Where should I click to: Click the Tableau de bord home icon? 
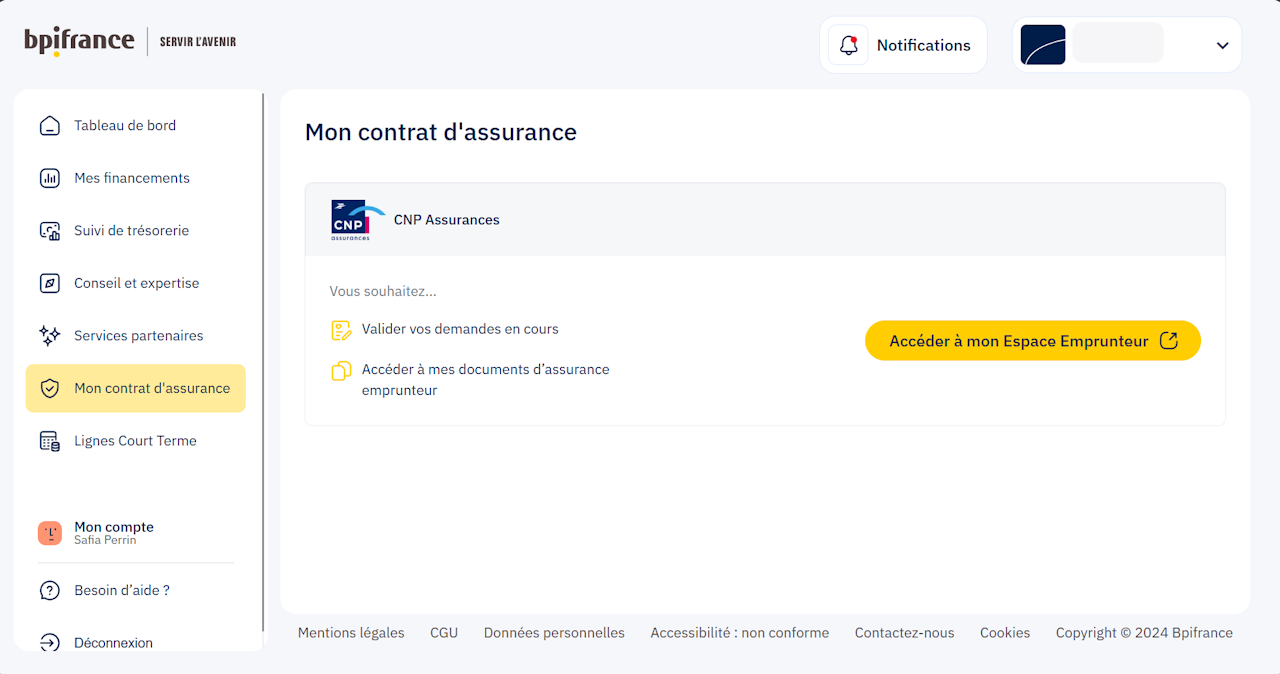[x=49, y=126]
